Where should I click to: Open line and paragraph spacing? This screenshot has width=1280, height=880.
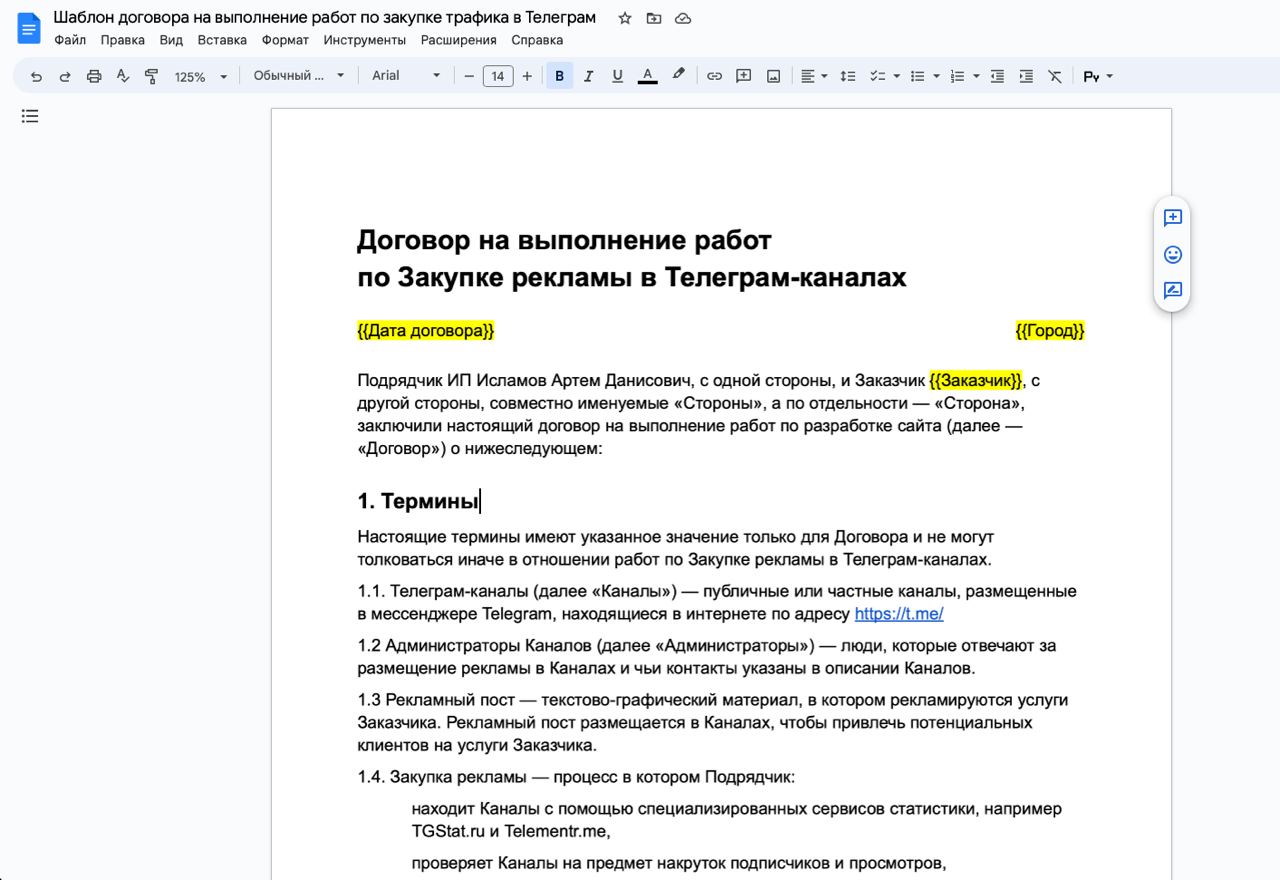click(847, 76)
